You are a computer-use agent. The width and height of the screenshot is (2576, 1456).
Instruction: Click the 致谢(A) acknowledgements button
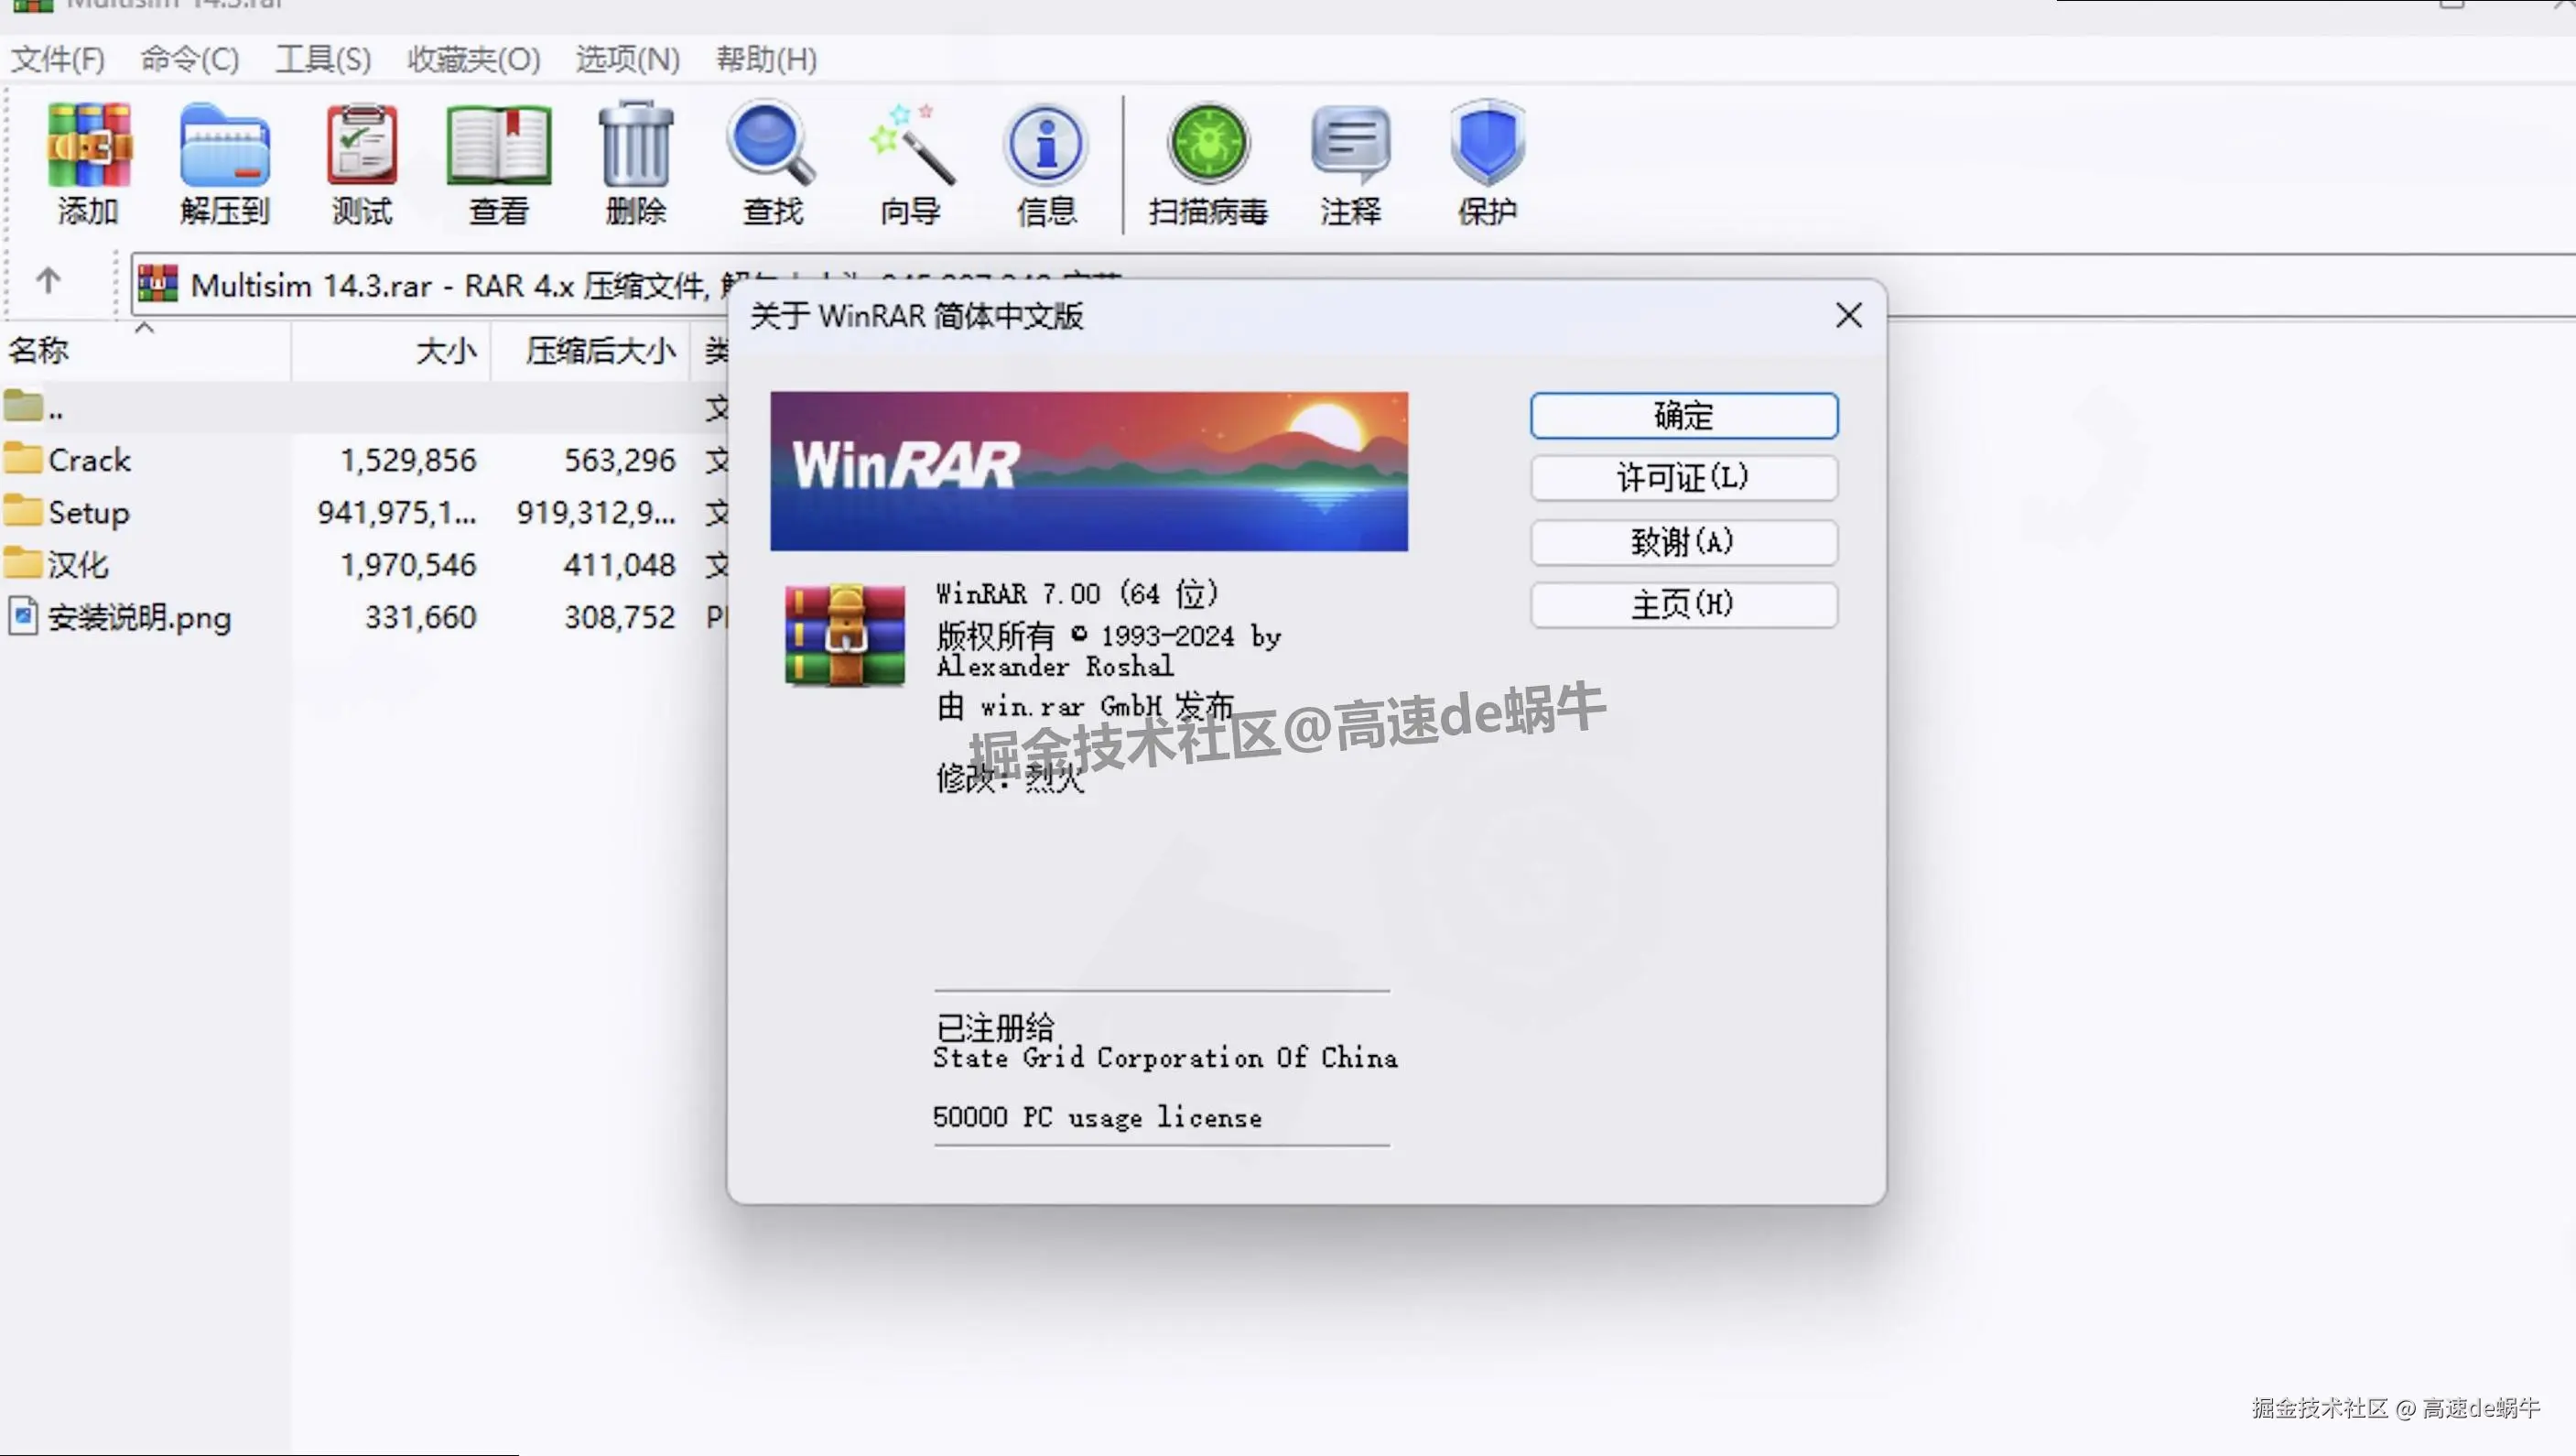1683,542
